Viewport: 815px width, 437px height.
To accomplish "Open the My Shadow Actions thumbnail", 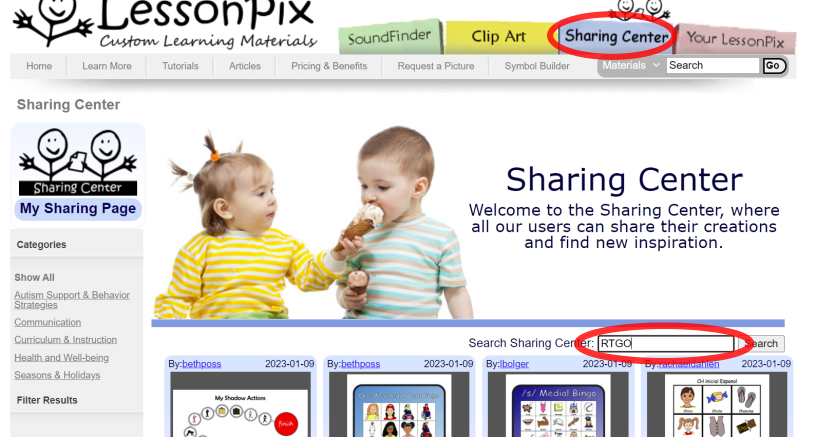I will point(241,405).
